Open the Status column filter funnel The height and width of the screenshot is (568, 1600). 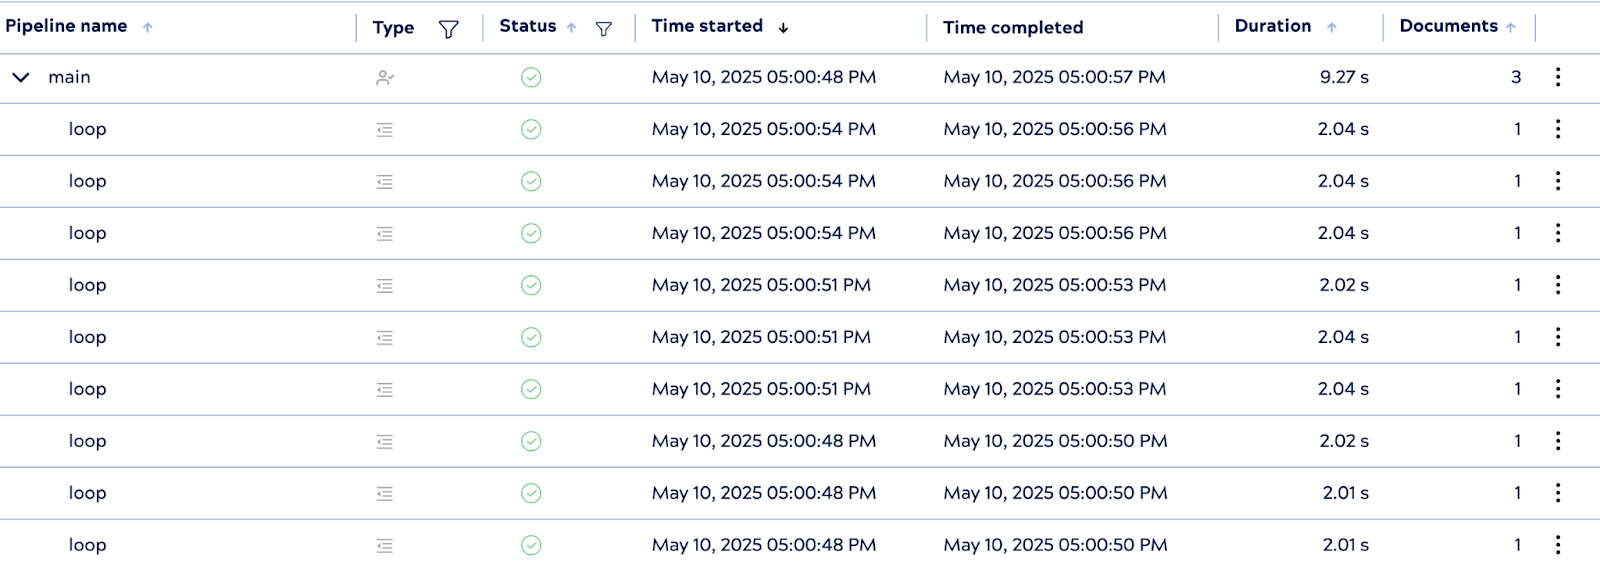[604, 29]
